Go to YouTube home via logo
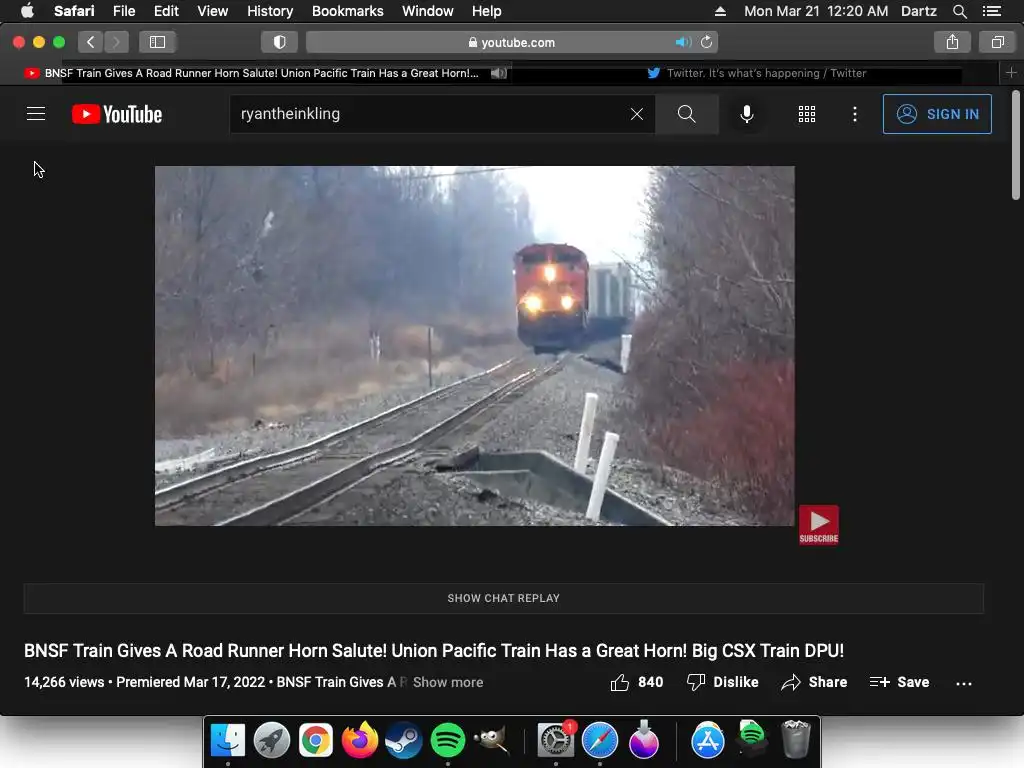This screenshot has width=1024, height=768. pyautogui.click(x=117, y=114)
